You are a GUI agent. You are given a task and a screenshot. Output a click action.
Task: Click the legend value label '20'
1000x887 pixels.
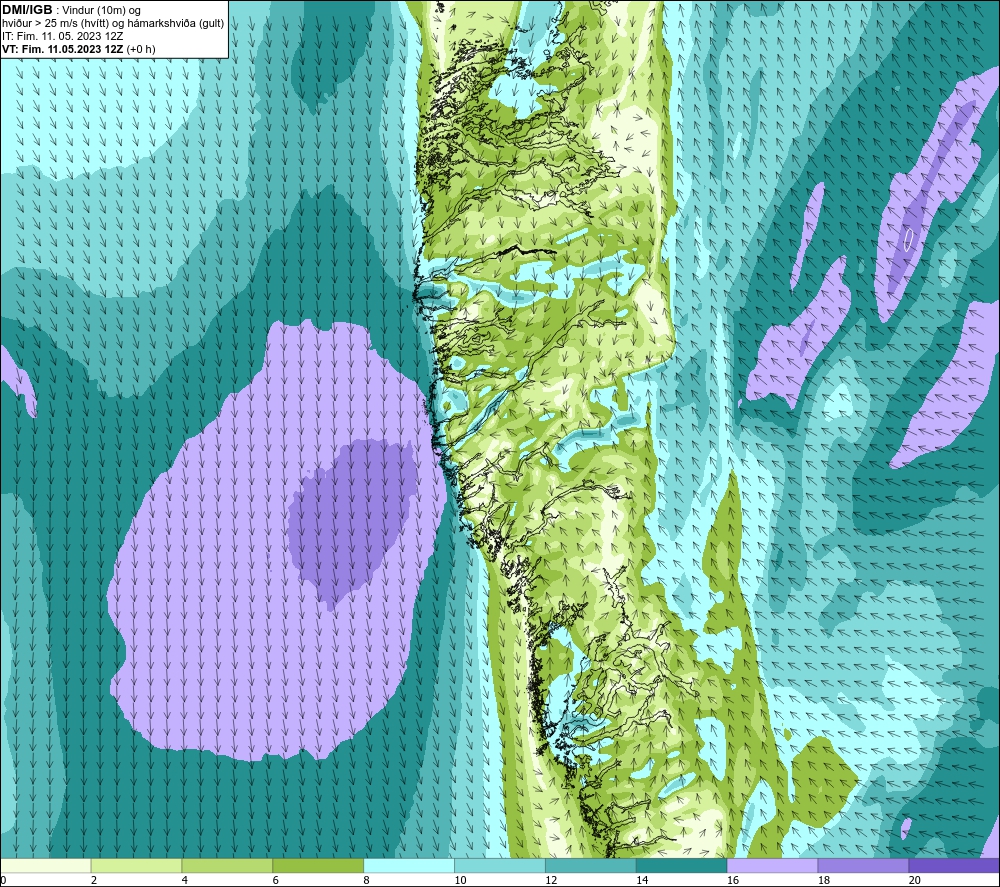point(915,880)
